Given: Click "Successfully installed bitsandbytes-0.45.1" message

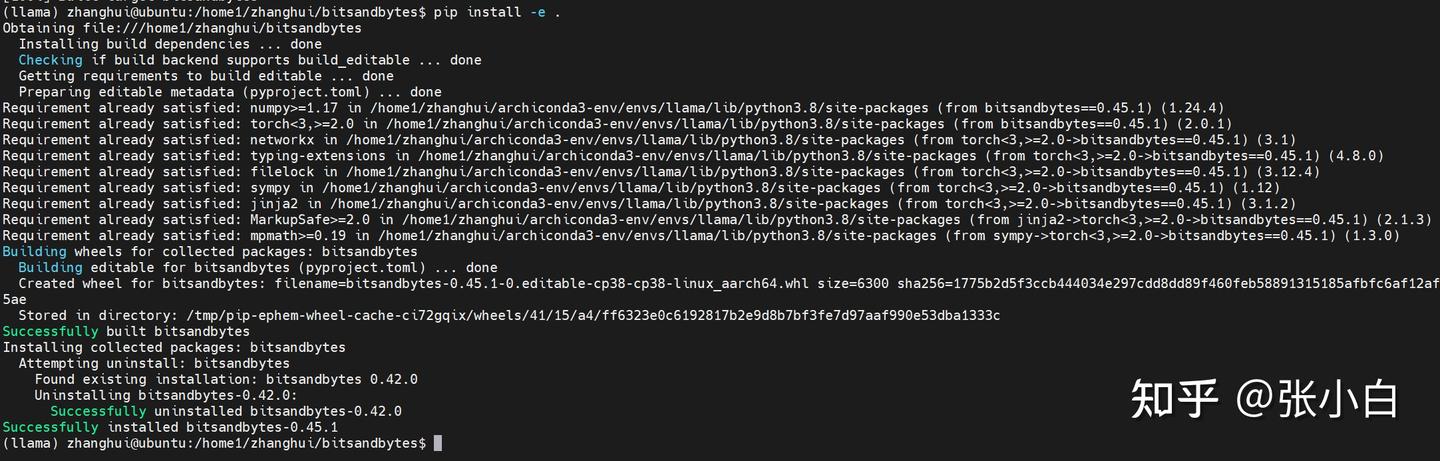Looking at the screenshot, I should (x=170, y=427).
